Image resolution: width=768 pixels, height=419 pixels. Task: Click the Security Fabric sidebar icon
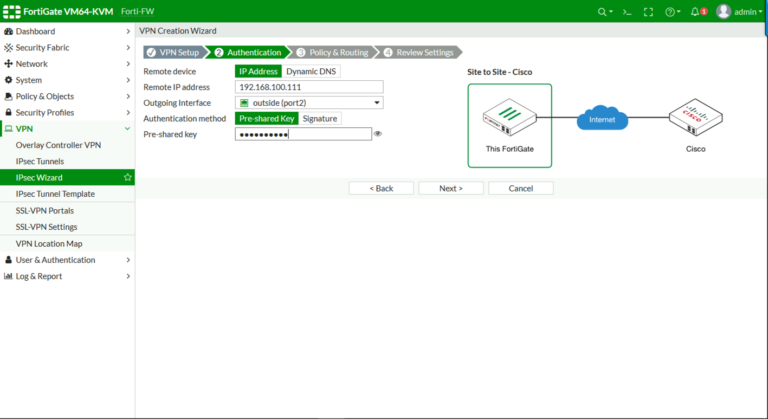point(8,48)
